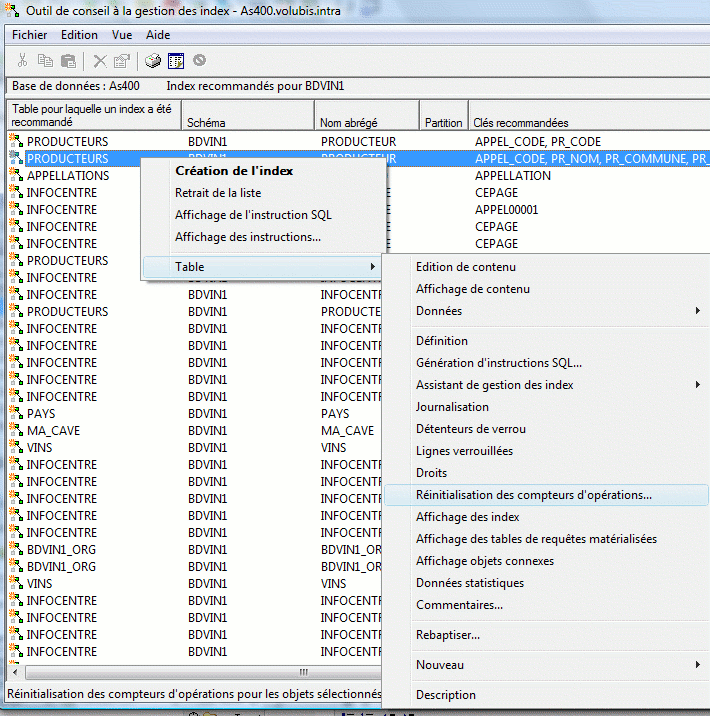This screenshot has width=710, height=716.
Task: Open Description at menu bottom
Action: point(546,695)
